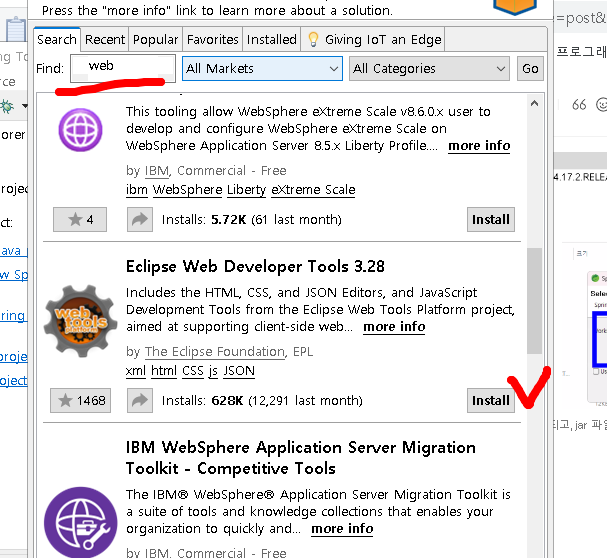Expand the All Markets dropdown

[262, 69]
